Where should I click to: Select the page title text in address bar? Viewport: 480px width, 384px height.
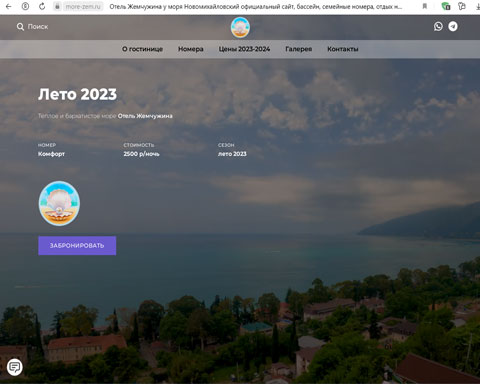point(256,7)
